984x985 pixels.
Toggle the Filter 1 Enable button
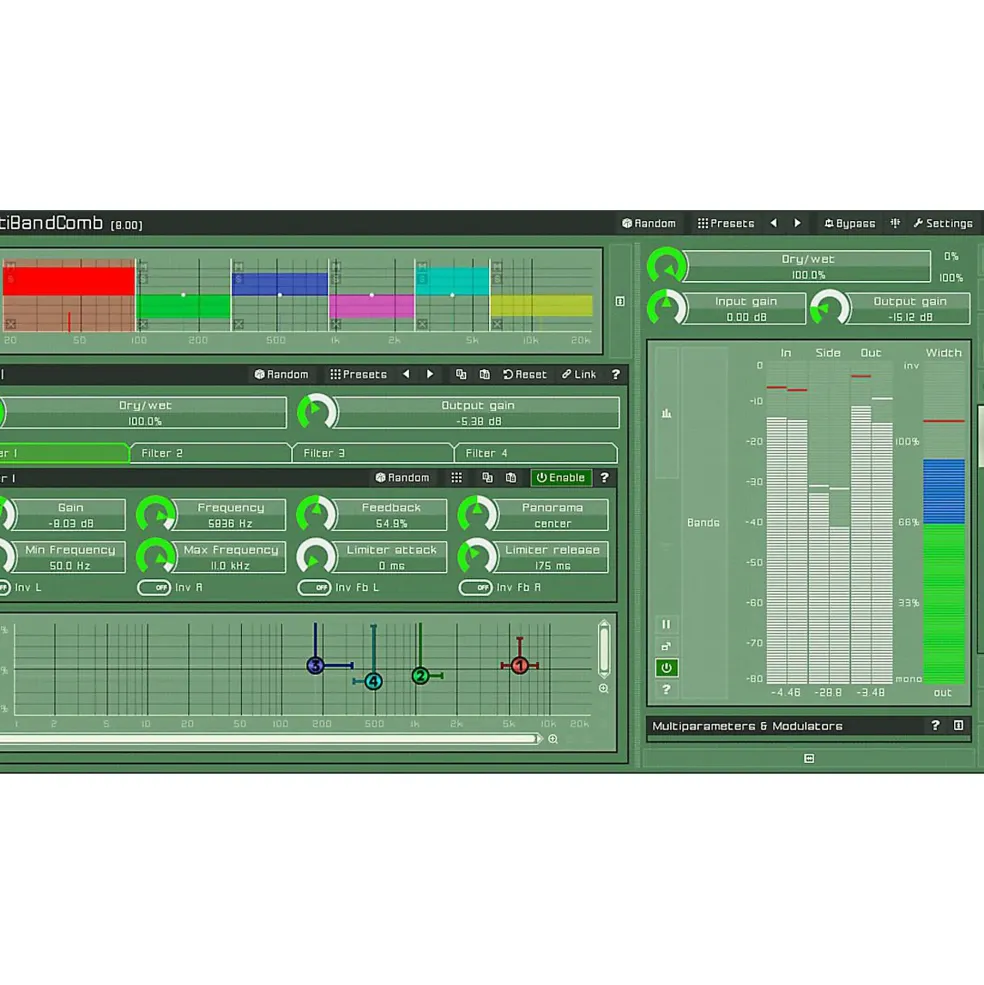click(x=561, y=477)
